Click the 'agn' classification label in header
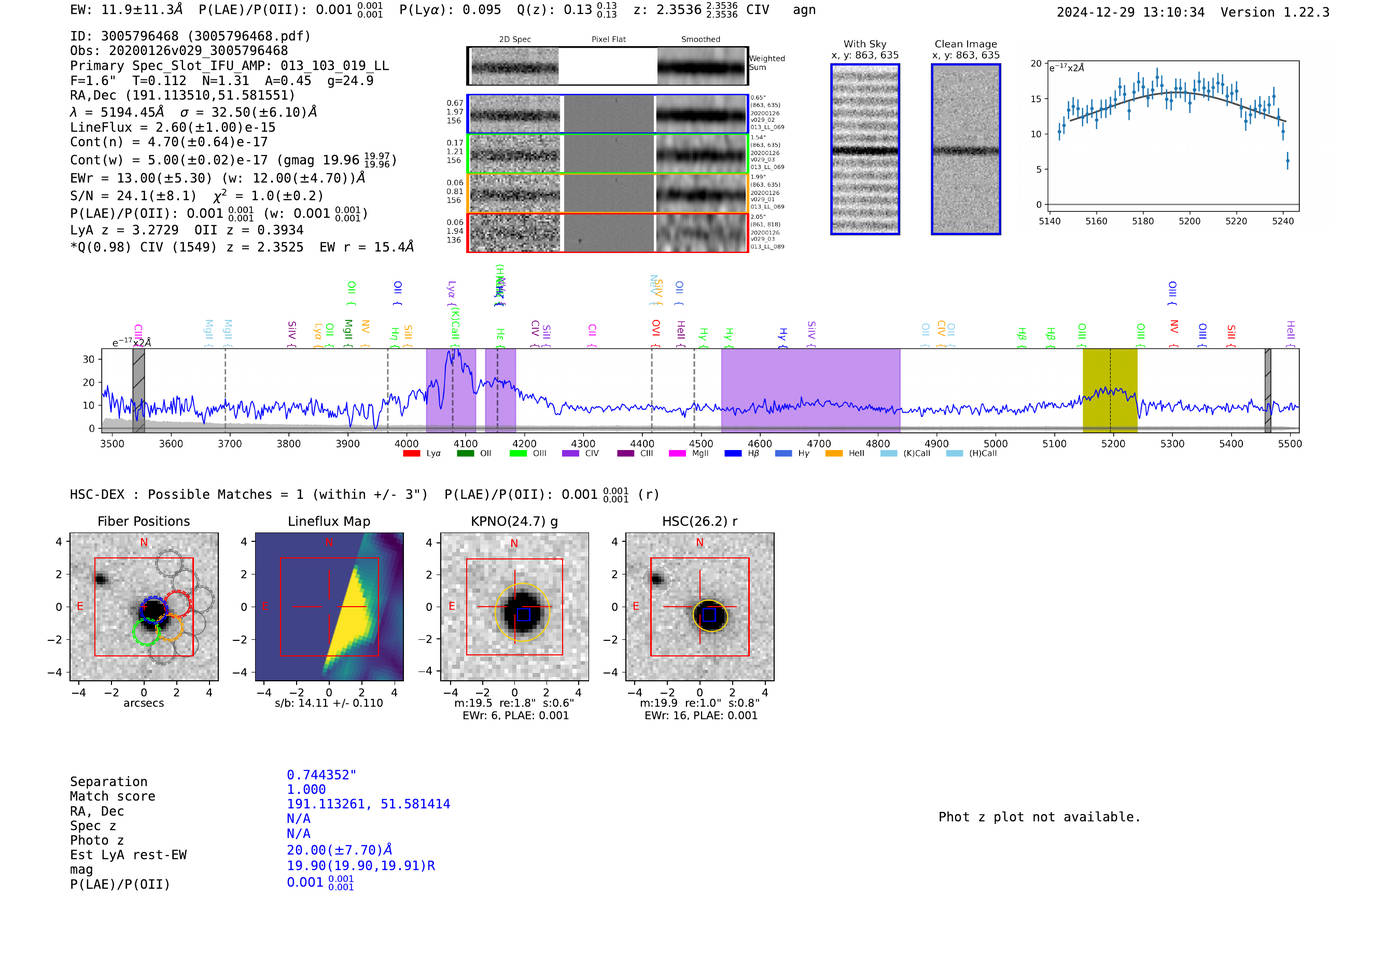 [804, 10]
